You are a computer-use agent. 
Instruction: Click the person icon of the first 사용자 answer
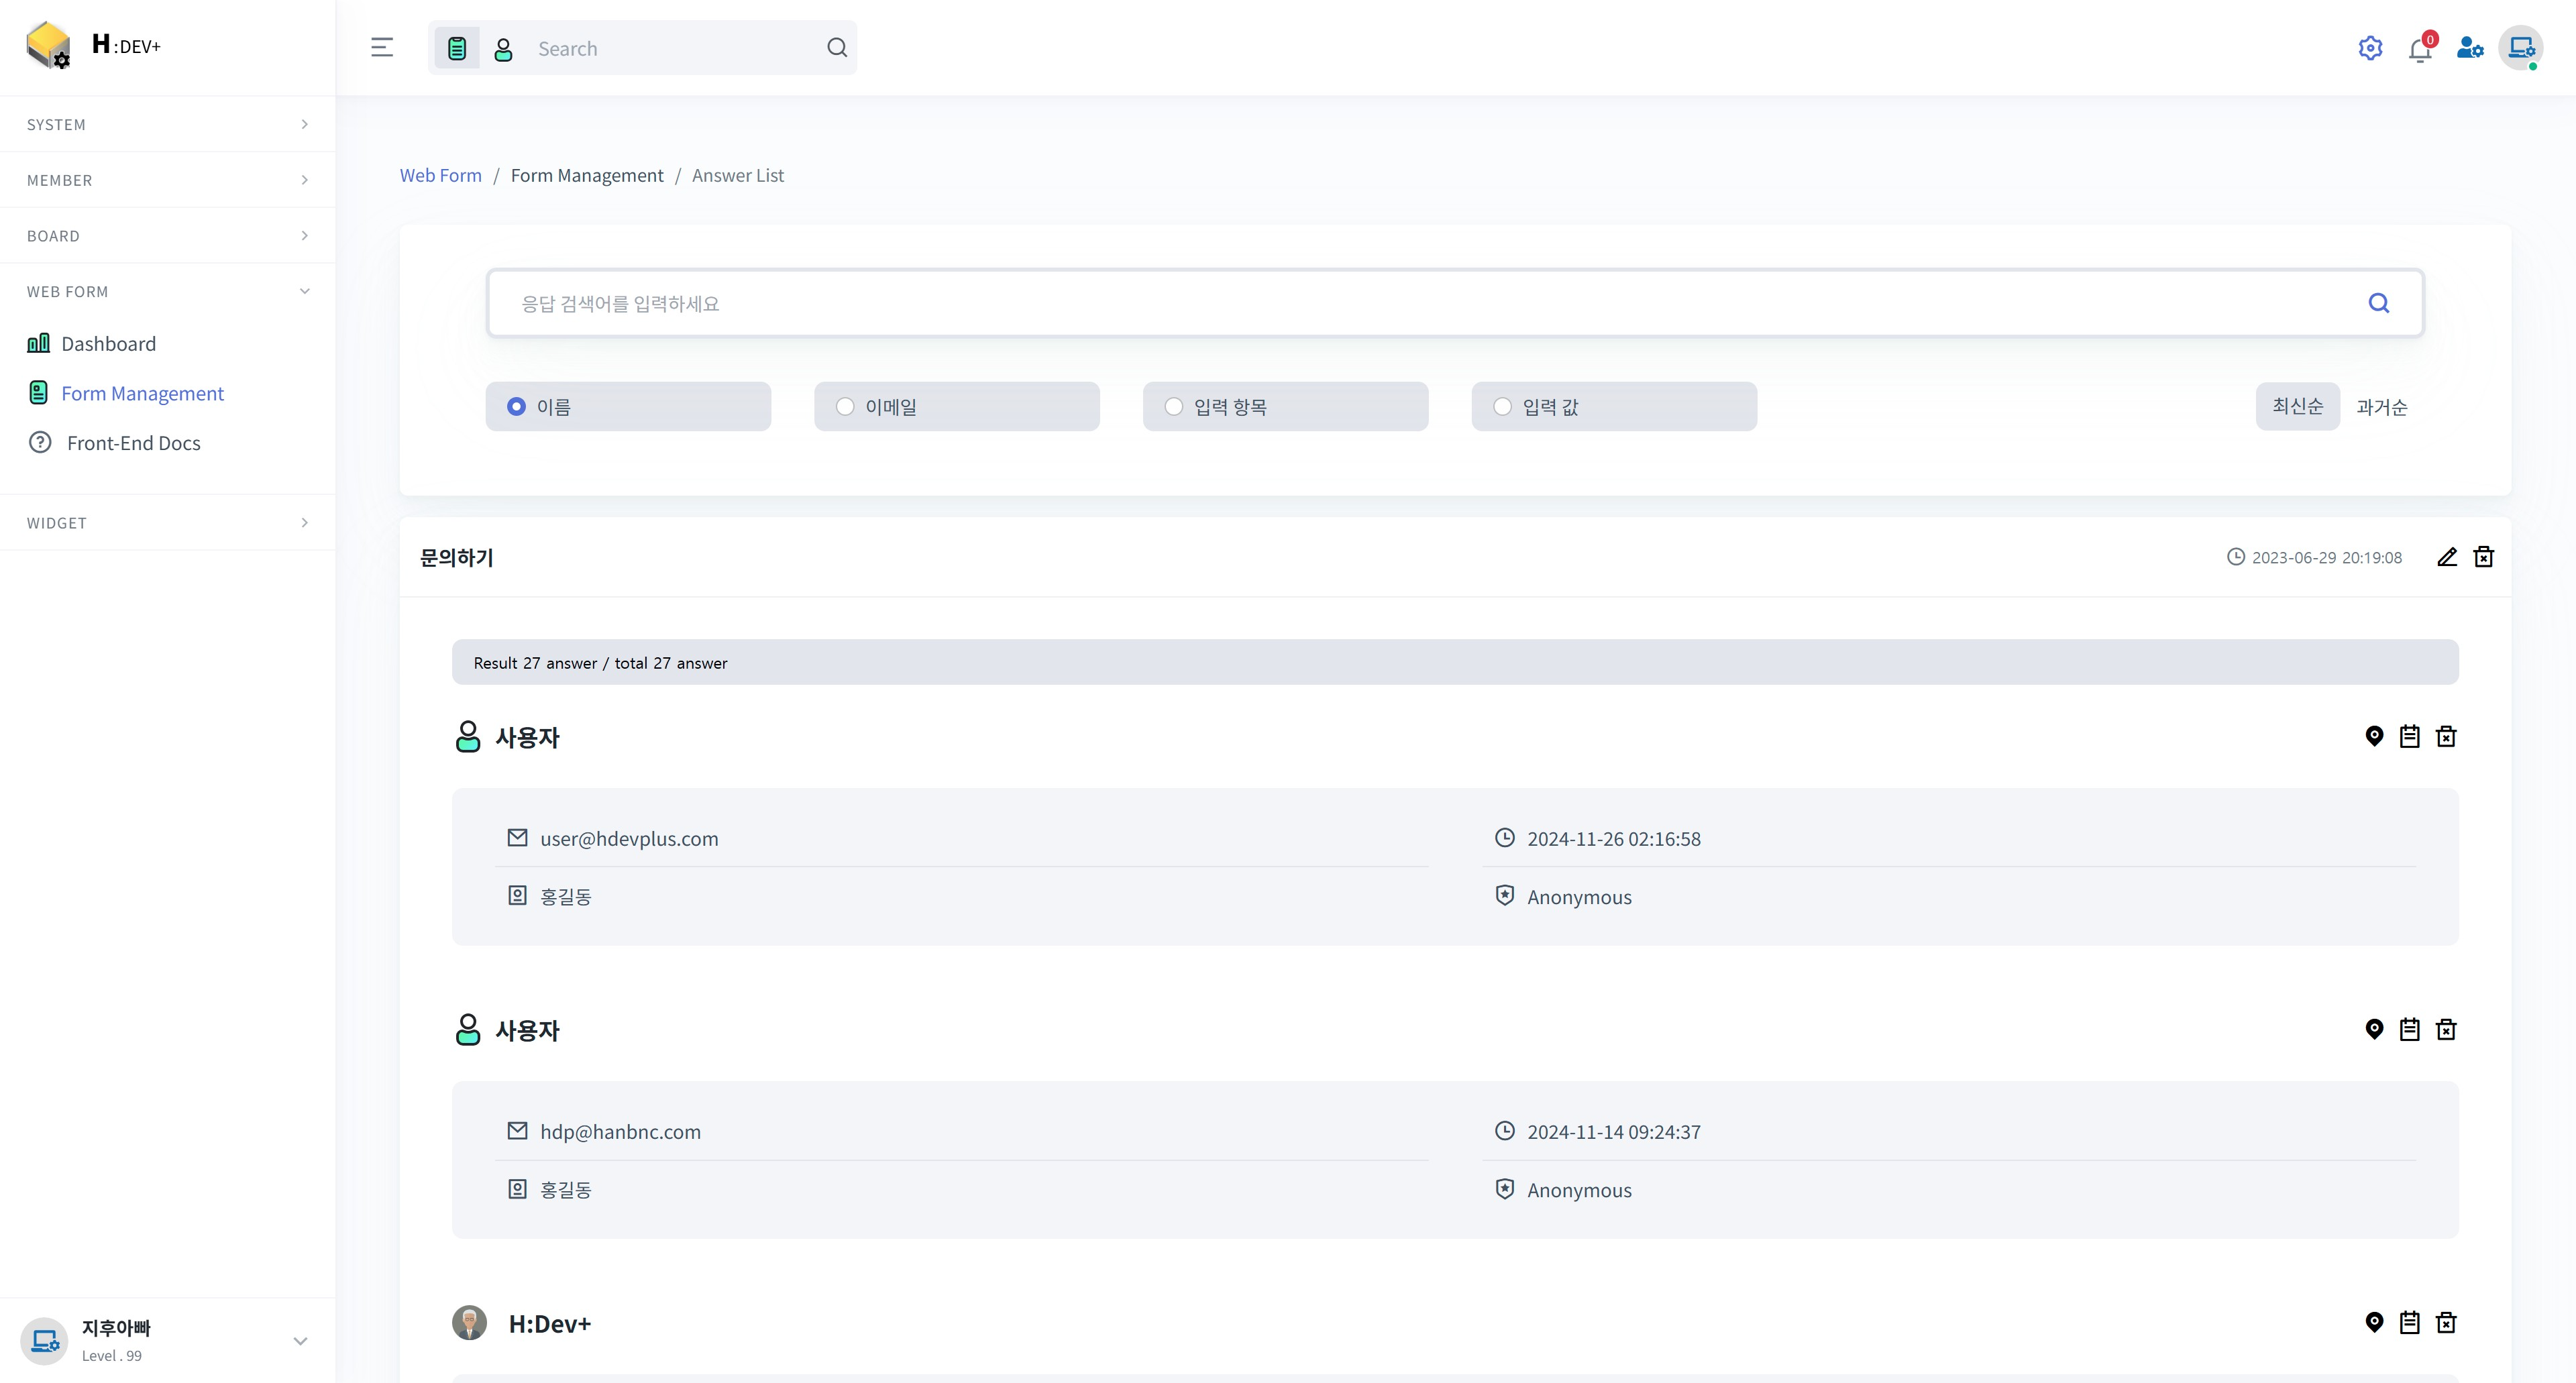(467, 736)
